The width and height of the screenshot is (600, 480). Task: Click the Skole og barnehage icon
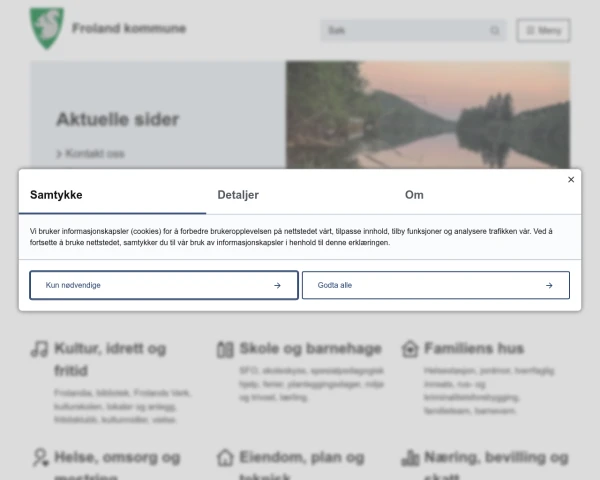pyautogui.click(x=225, y=349)
